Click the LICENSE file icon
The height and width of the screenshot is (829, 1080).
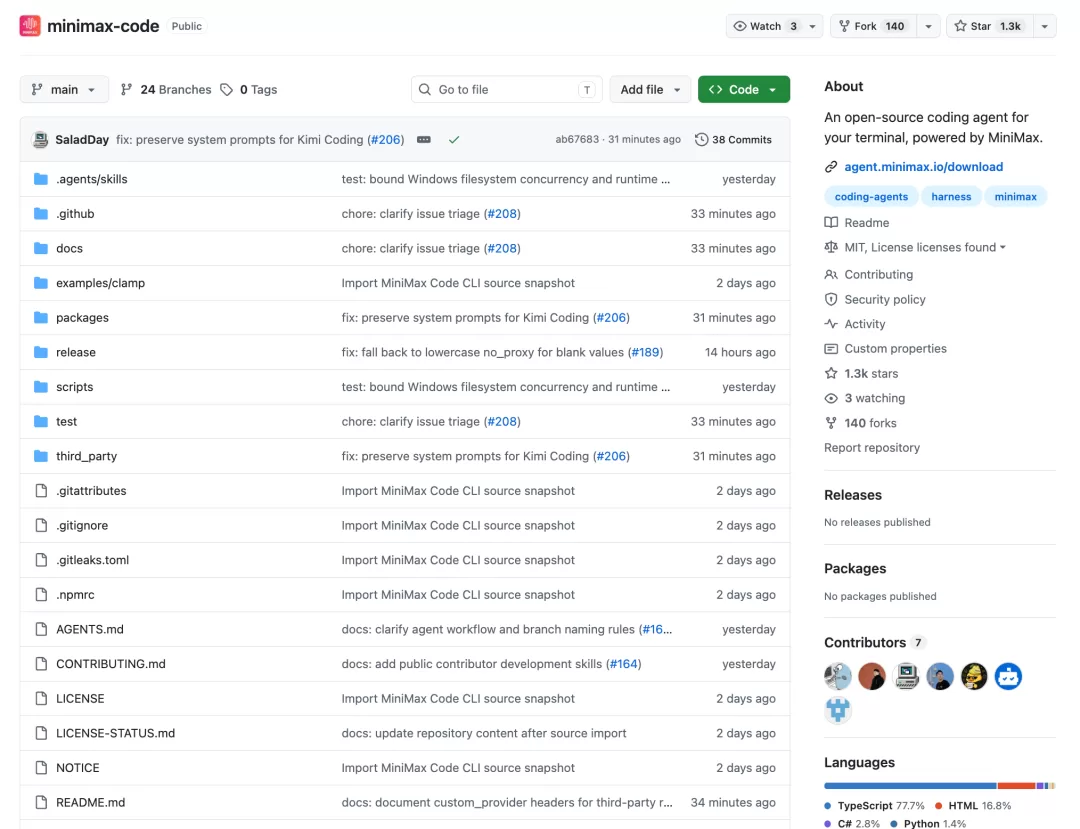click(41, 698)
